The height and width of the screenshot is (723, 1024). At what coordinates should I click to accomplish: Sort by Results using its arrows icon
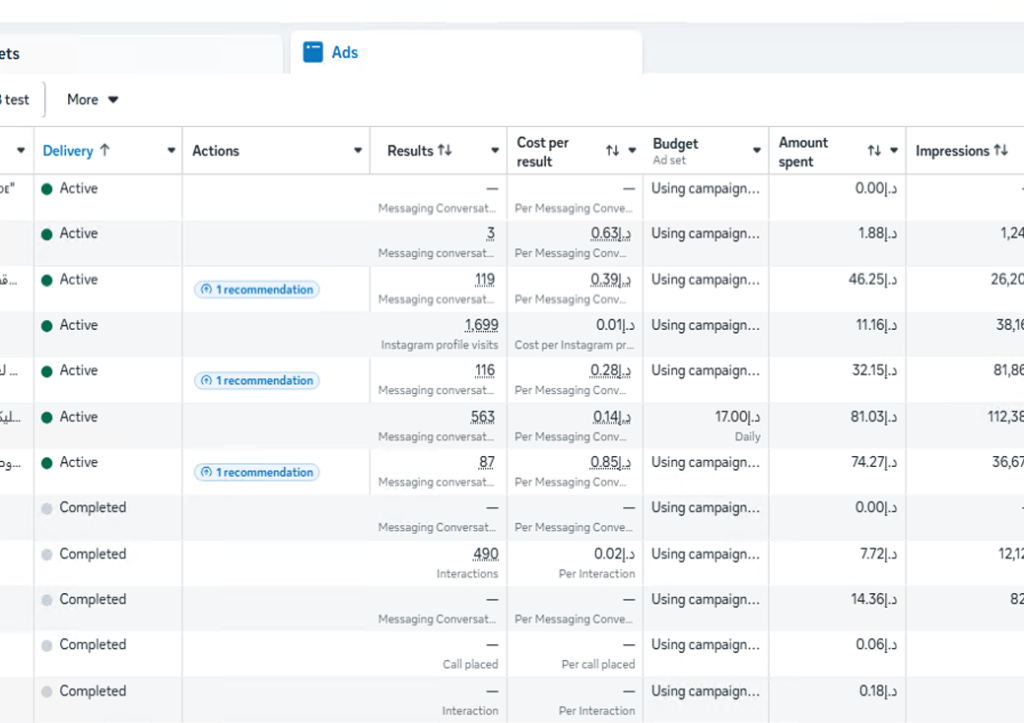pos(444,151)
